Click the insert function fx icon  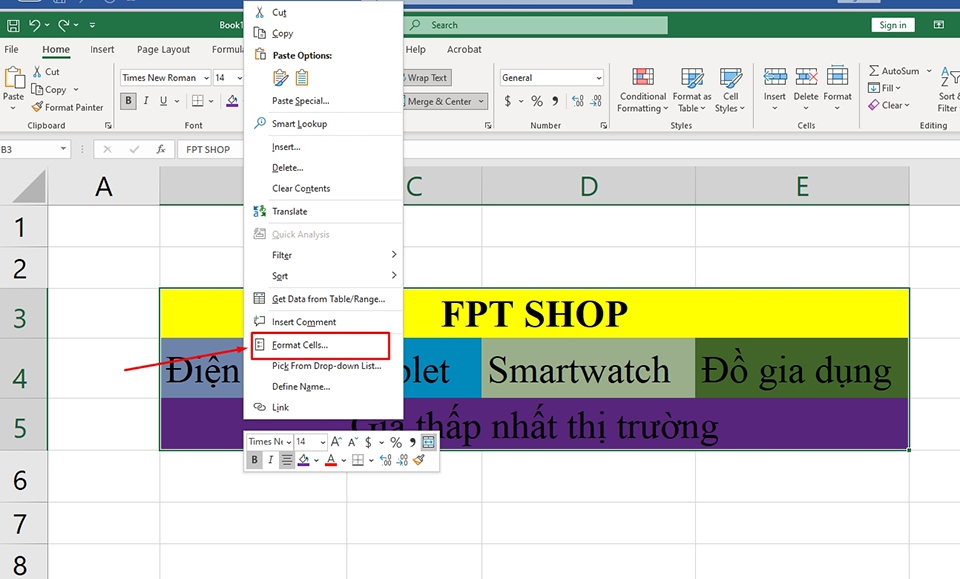(160, 149)
